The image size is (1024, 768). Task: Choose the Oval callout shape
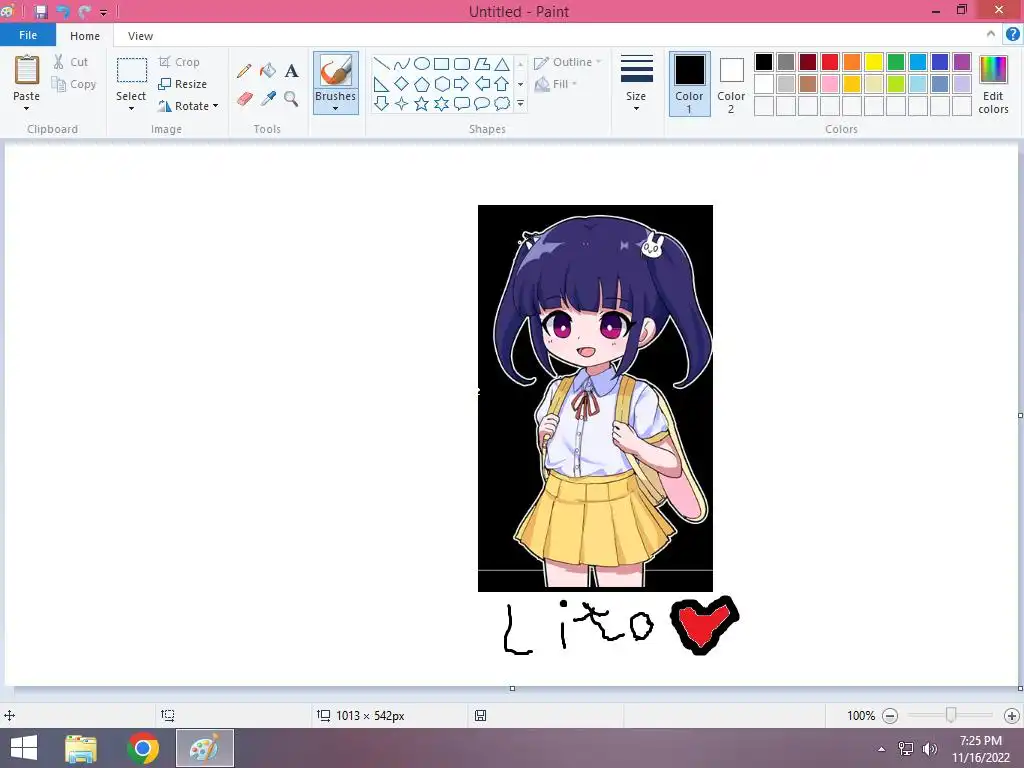[482, 103]
